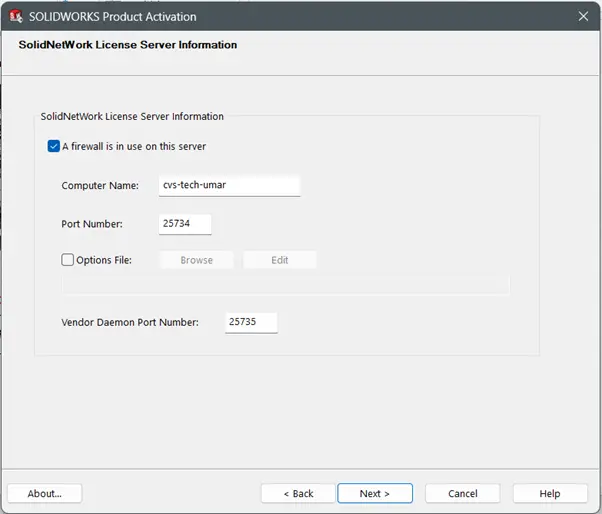Click the SOLIDWORKS logo icon in title bar

pos(16,17)
